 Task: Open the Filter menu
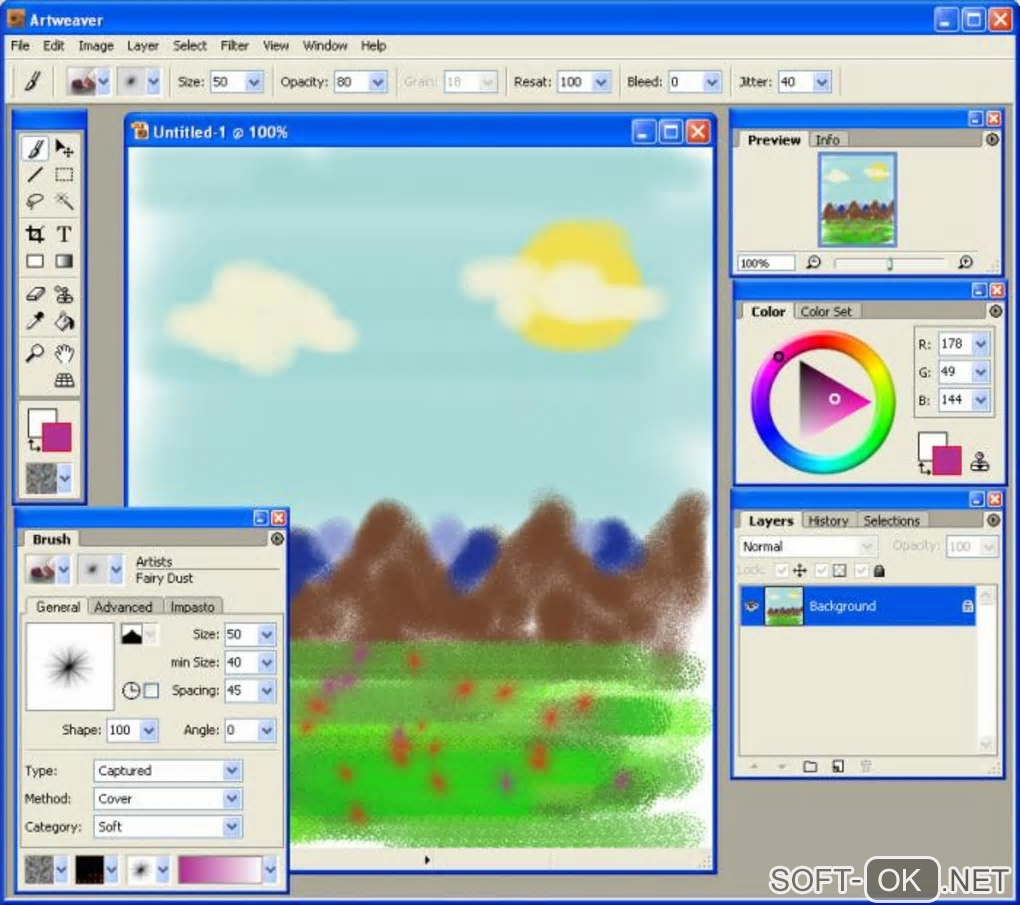click(x=234, y=46)
